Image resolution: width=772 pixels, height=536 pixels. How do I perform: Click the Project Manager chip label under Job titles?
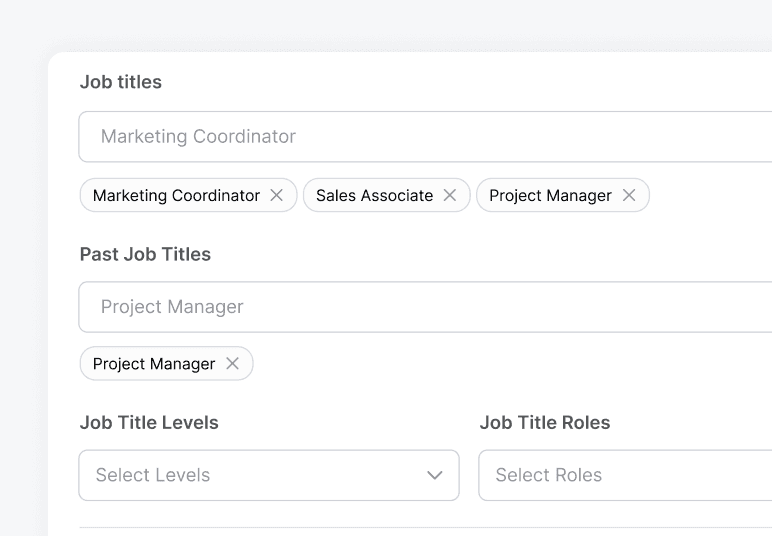[x=550, y=196]
